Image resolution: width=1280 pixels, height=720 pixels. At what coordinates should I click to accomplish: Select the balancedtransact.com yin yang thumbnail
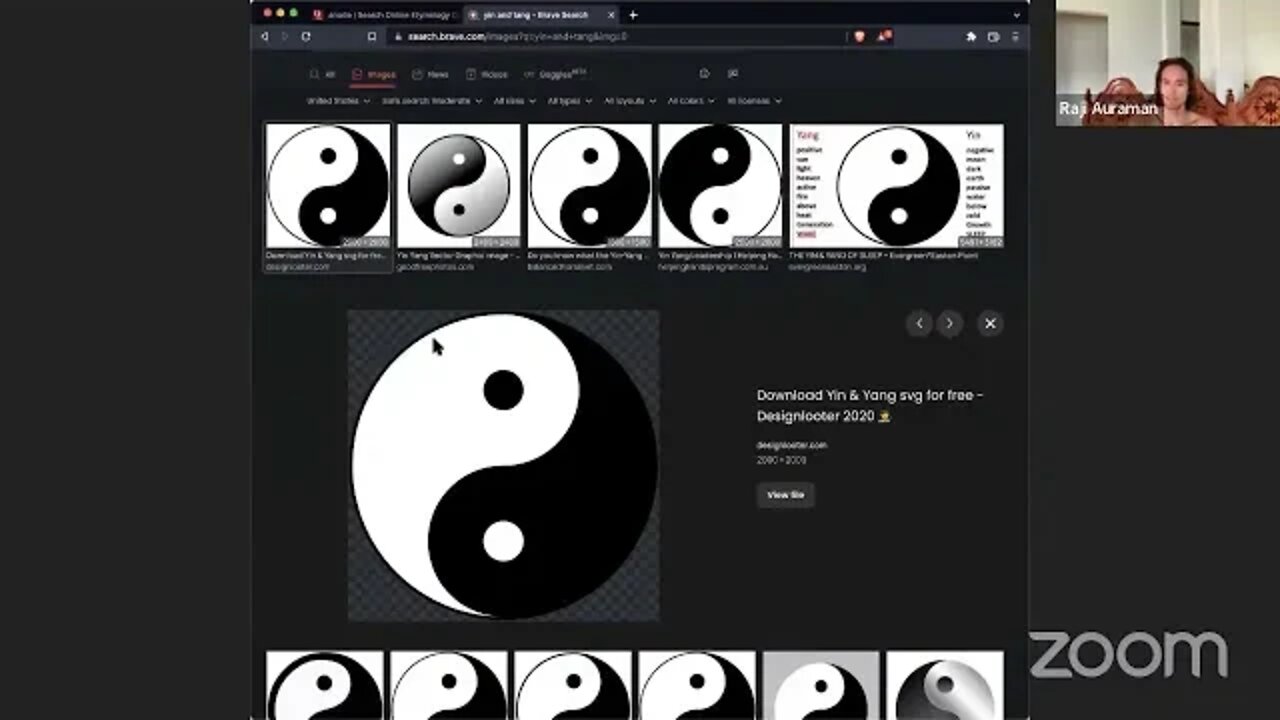[x=590, y=186]
